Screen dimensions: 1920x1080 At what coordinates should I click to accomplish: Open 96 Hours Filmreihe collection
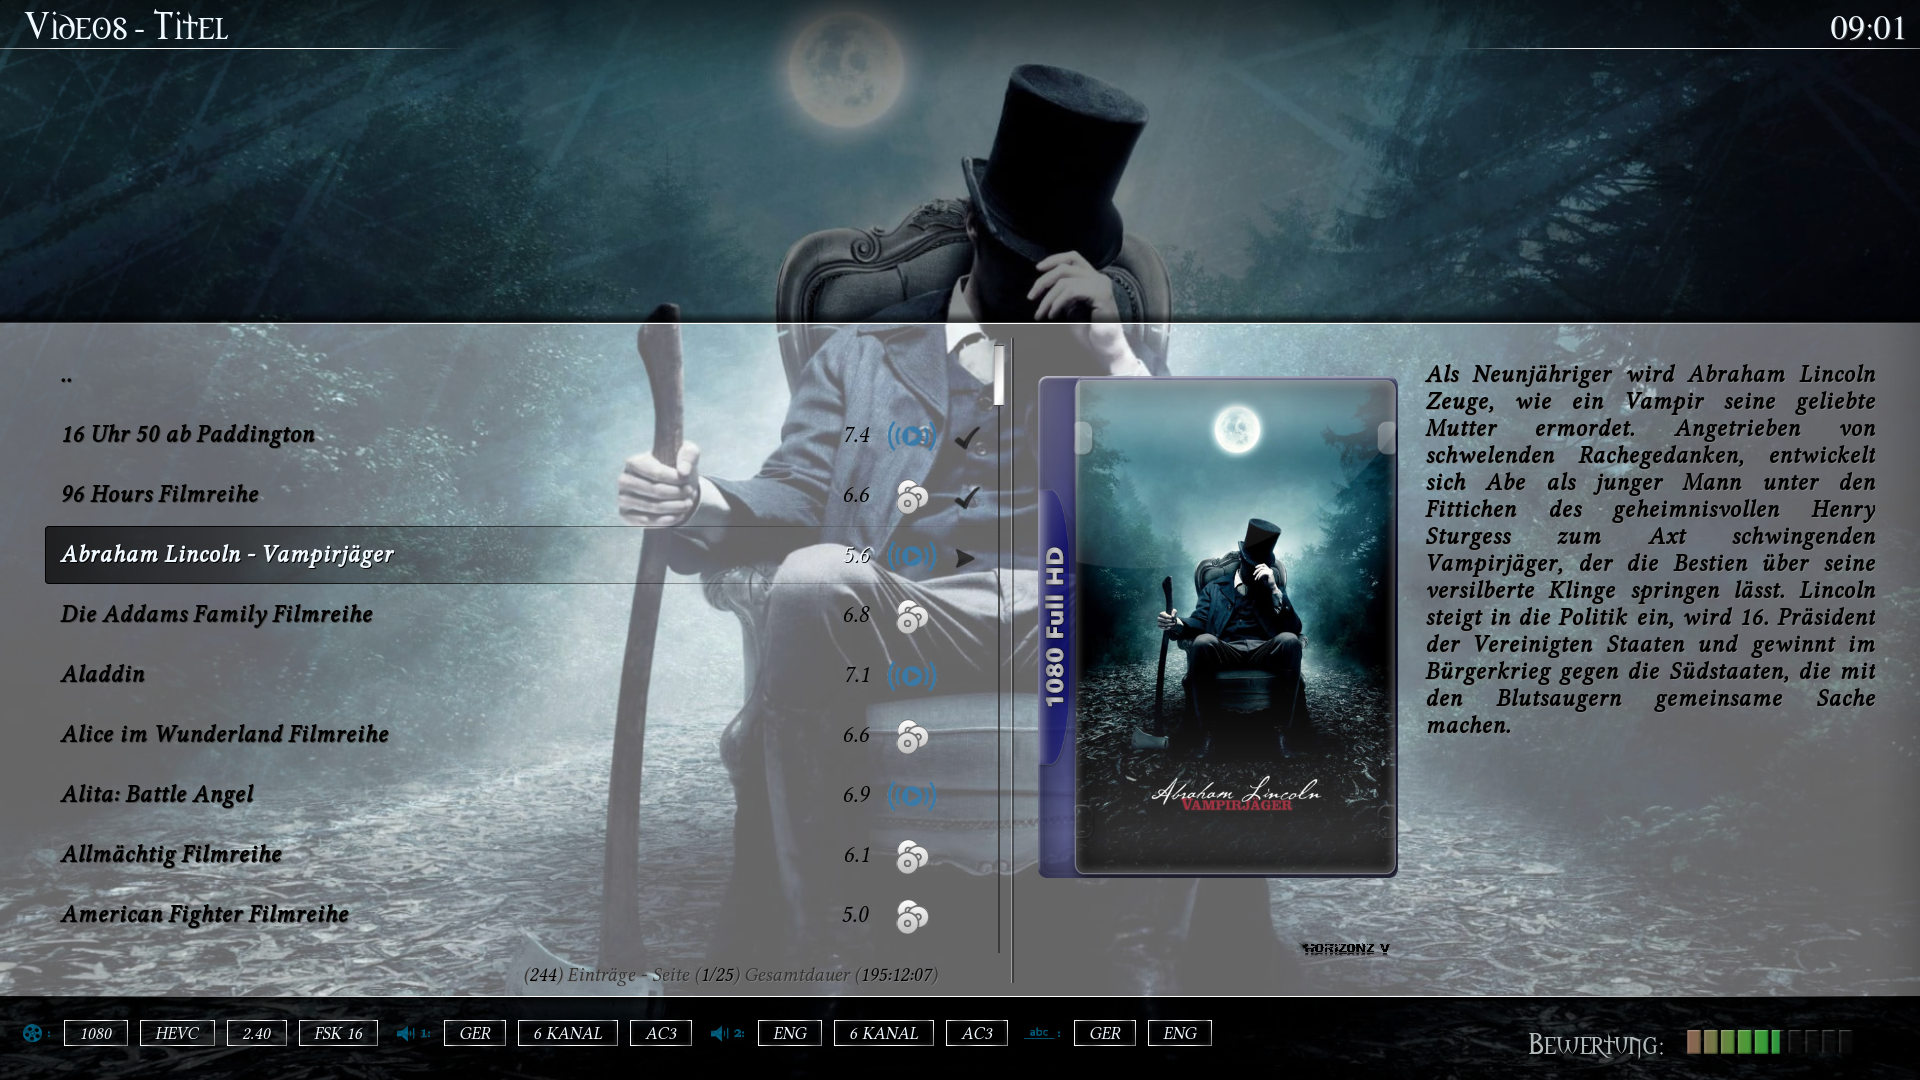pos(521,495)
